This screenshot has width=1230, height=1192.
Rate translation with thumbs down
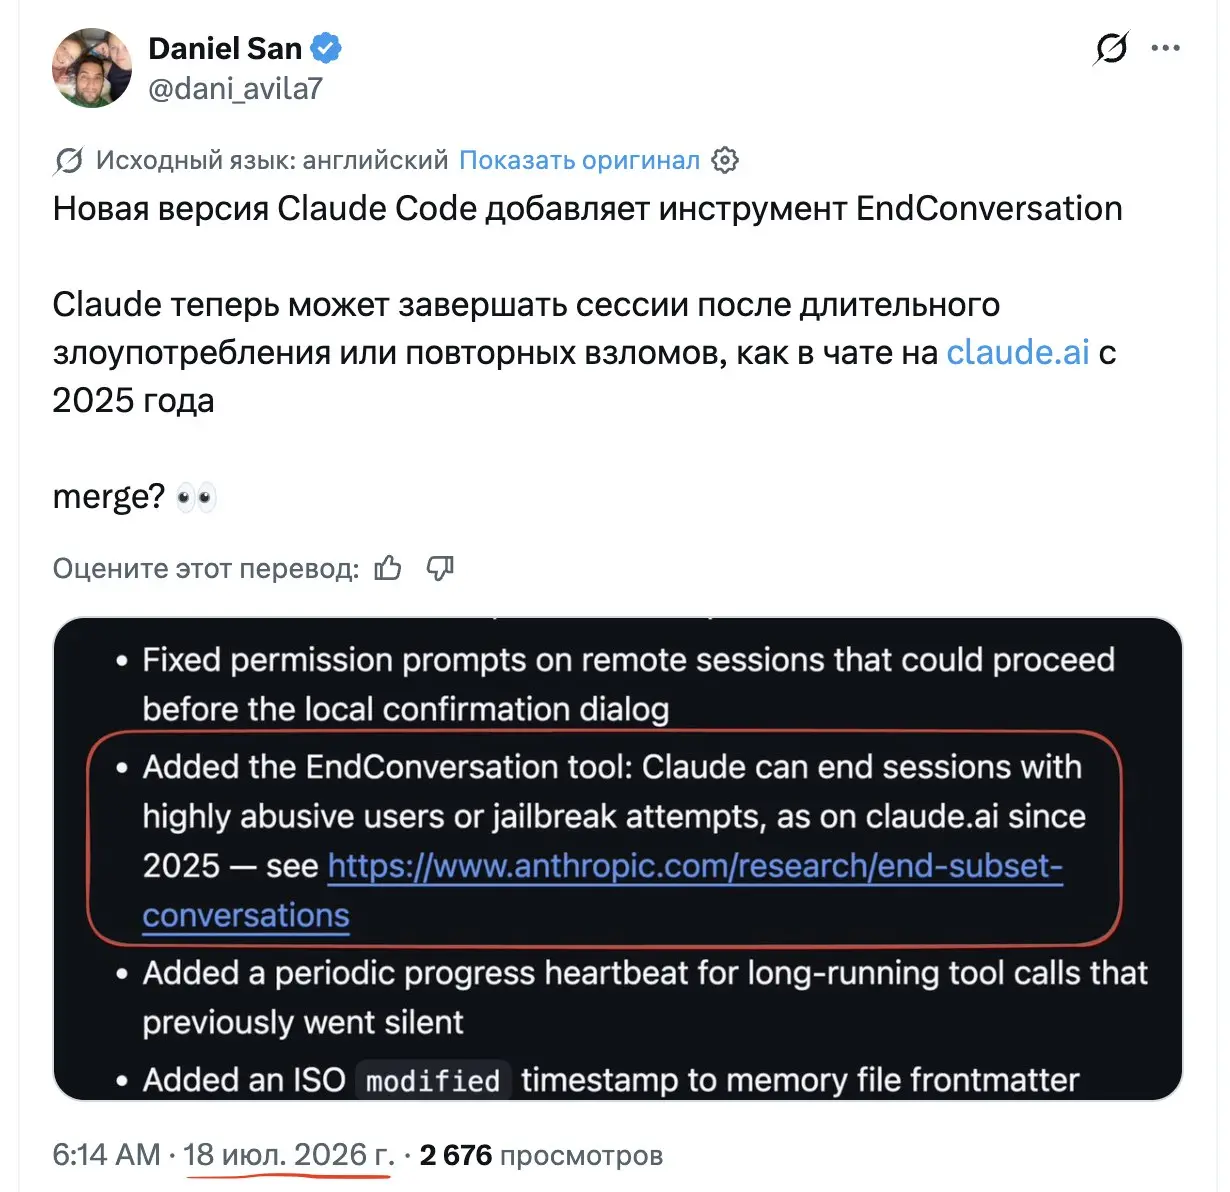[440, 568]
